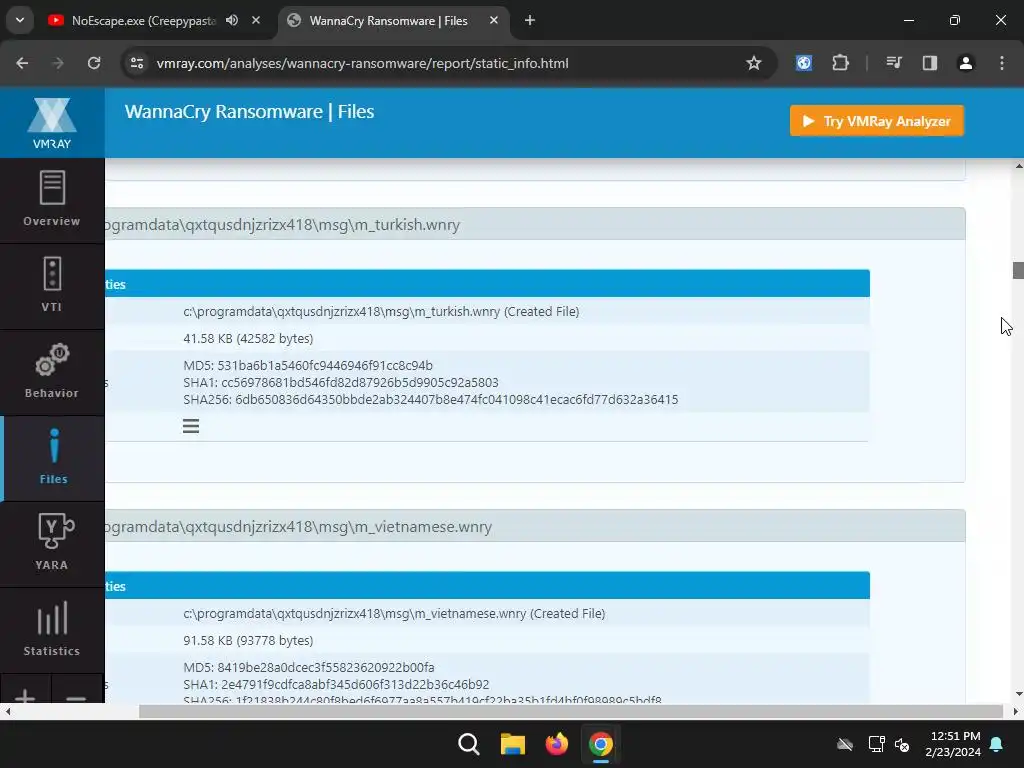Bookmark this page with star icon
1024x768 pixels.
click(x=754, y=63)
